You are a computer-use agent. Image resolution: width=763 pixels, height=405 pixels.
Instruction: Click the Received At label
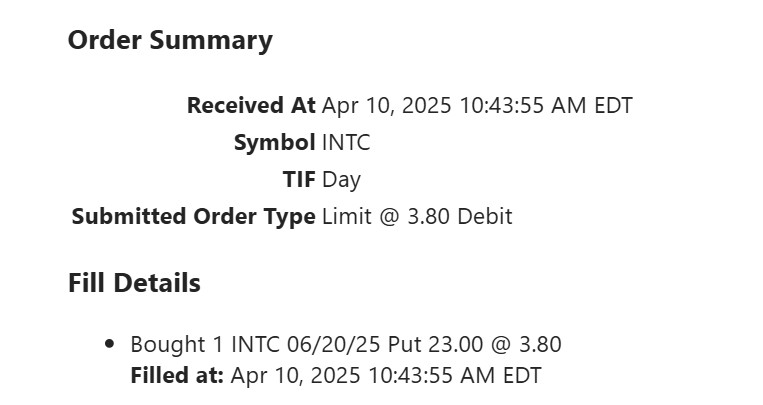[251, 105]
